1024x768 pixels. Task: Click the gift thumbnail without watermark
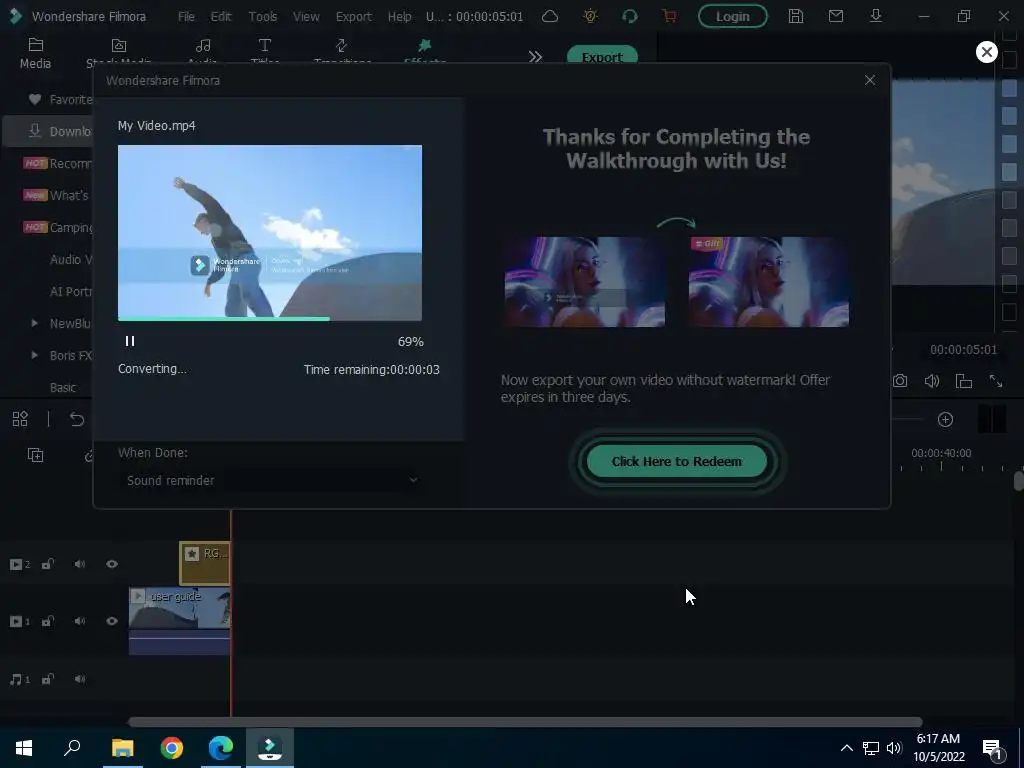click(x=769, y=281)
